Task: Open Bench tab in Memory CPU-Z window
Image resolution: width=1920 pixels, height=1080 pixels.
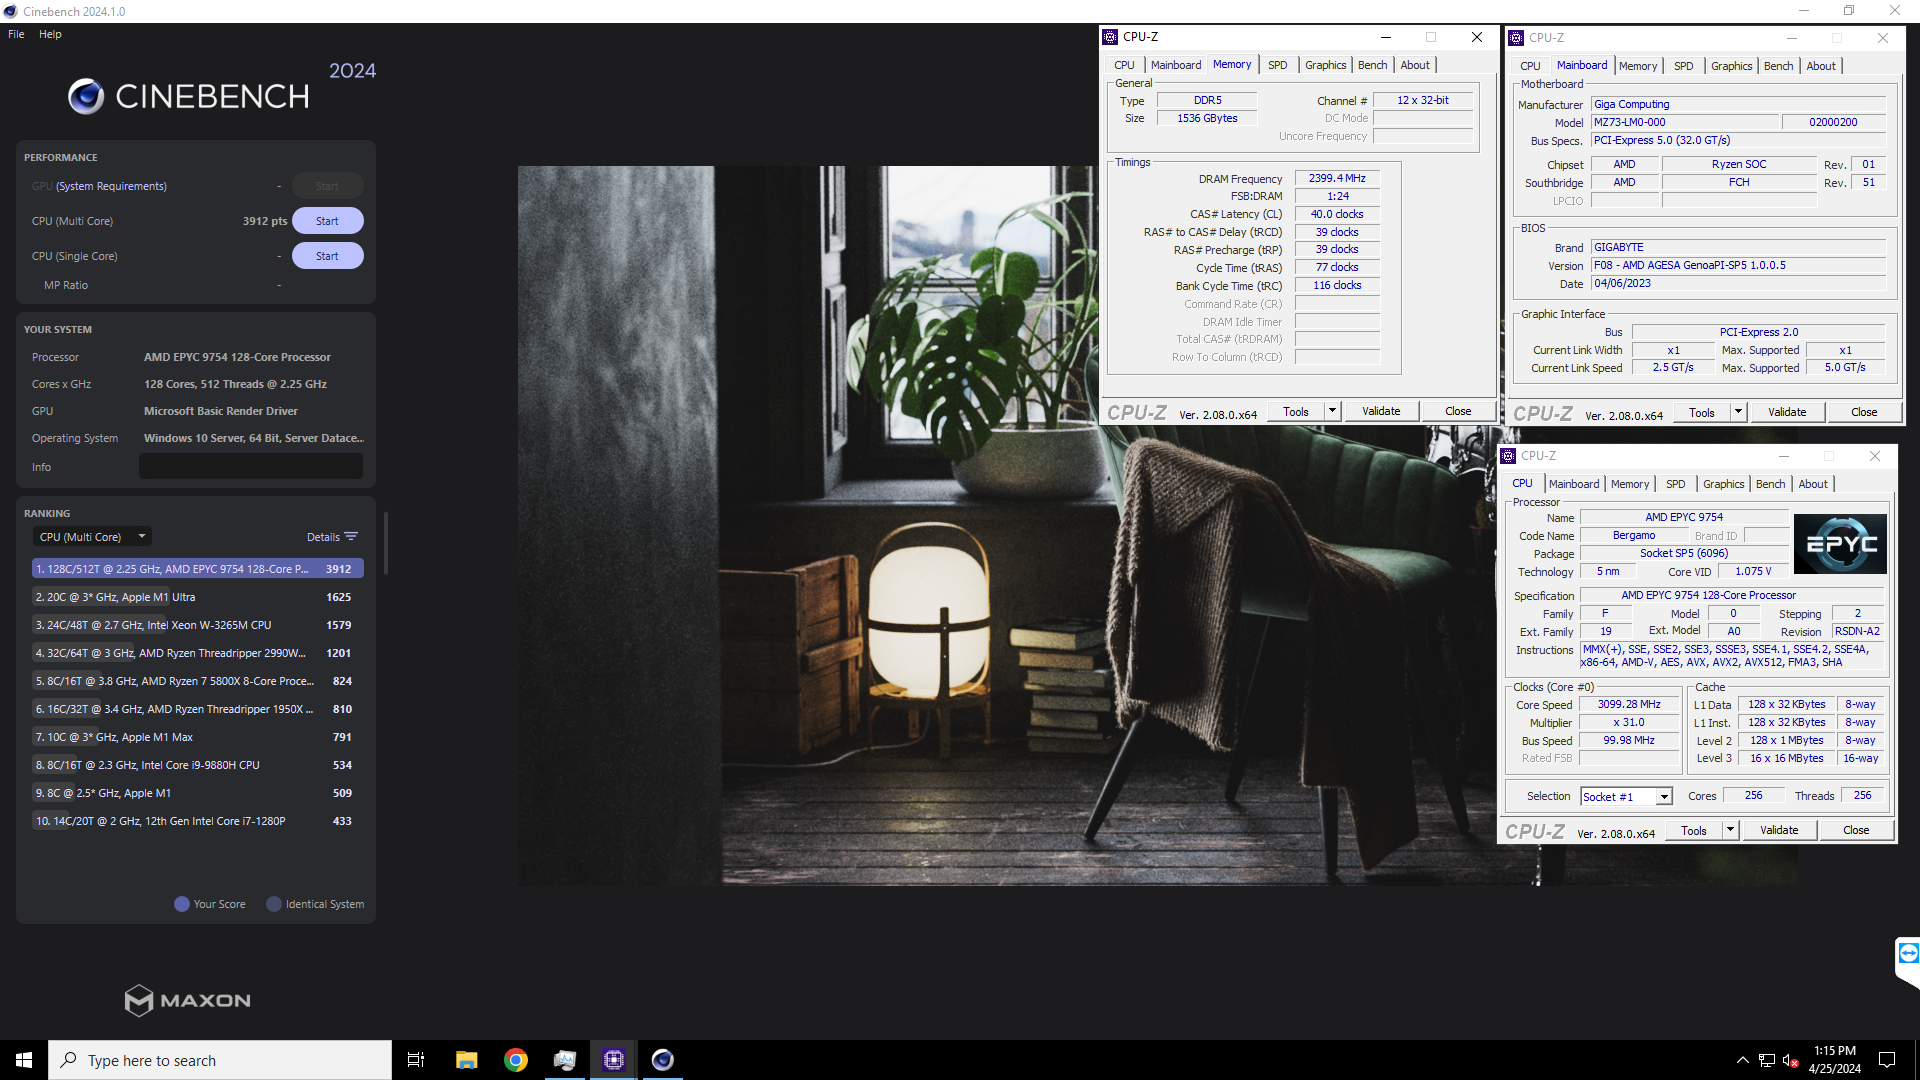Action: pyautogui.click(x=1373, y=65)
